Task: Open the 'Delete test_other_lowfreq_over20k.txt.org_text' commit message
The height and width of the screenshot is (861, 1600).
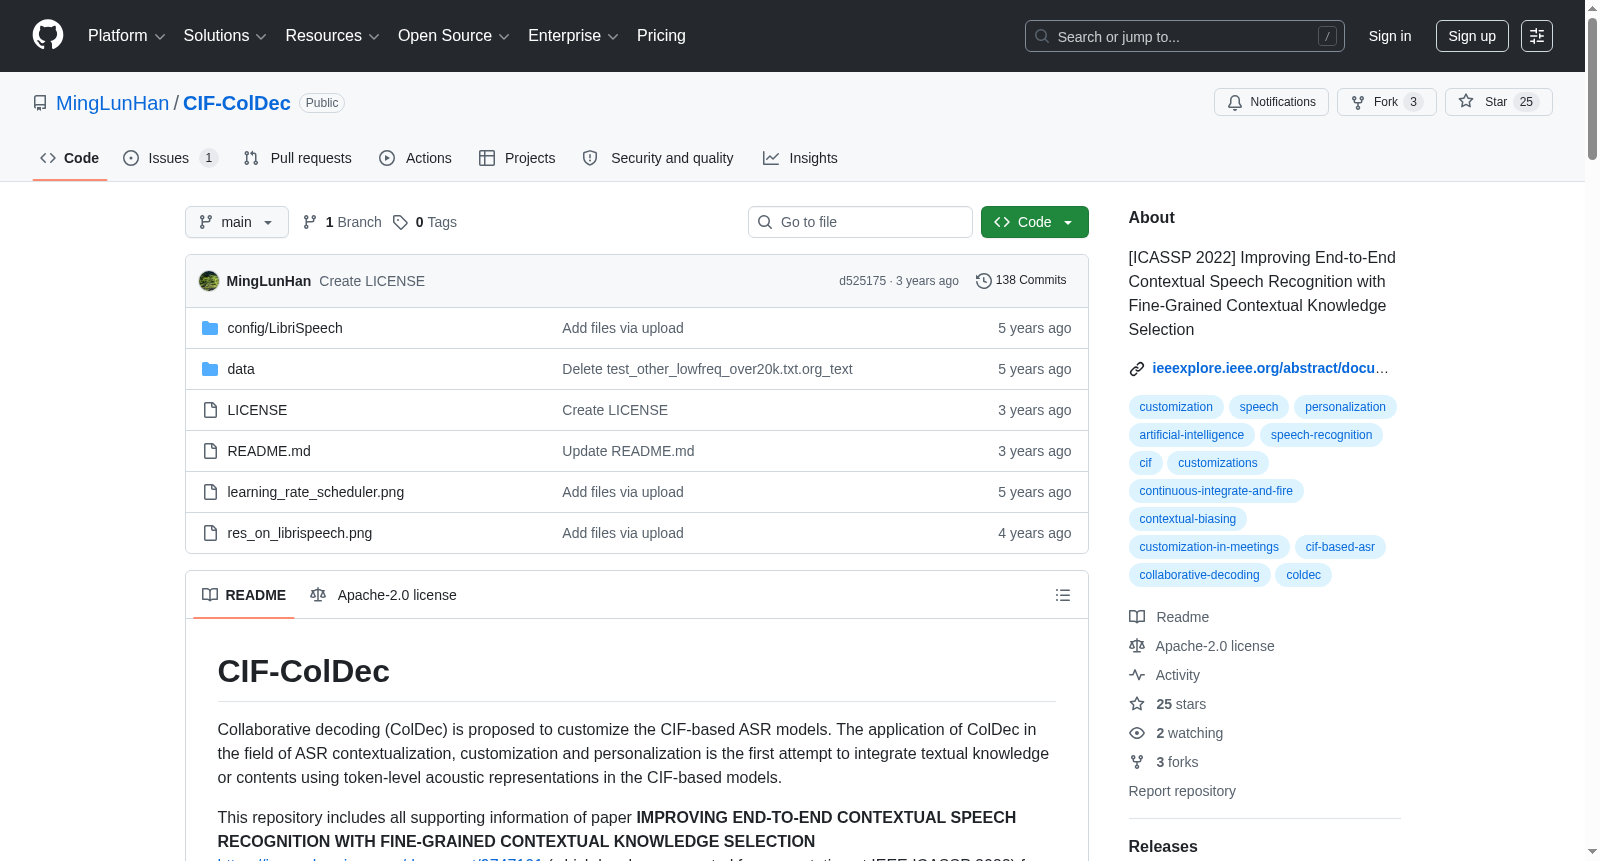Action: pyautogui.click(x=707, y=369)
